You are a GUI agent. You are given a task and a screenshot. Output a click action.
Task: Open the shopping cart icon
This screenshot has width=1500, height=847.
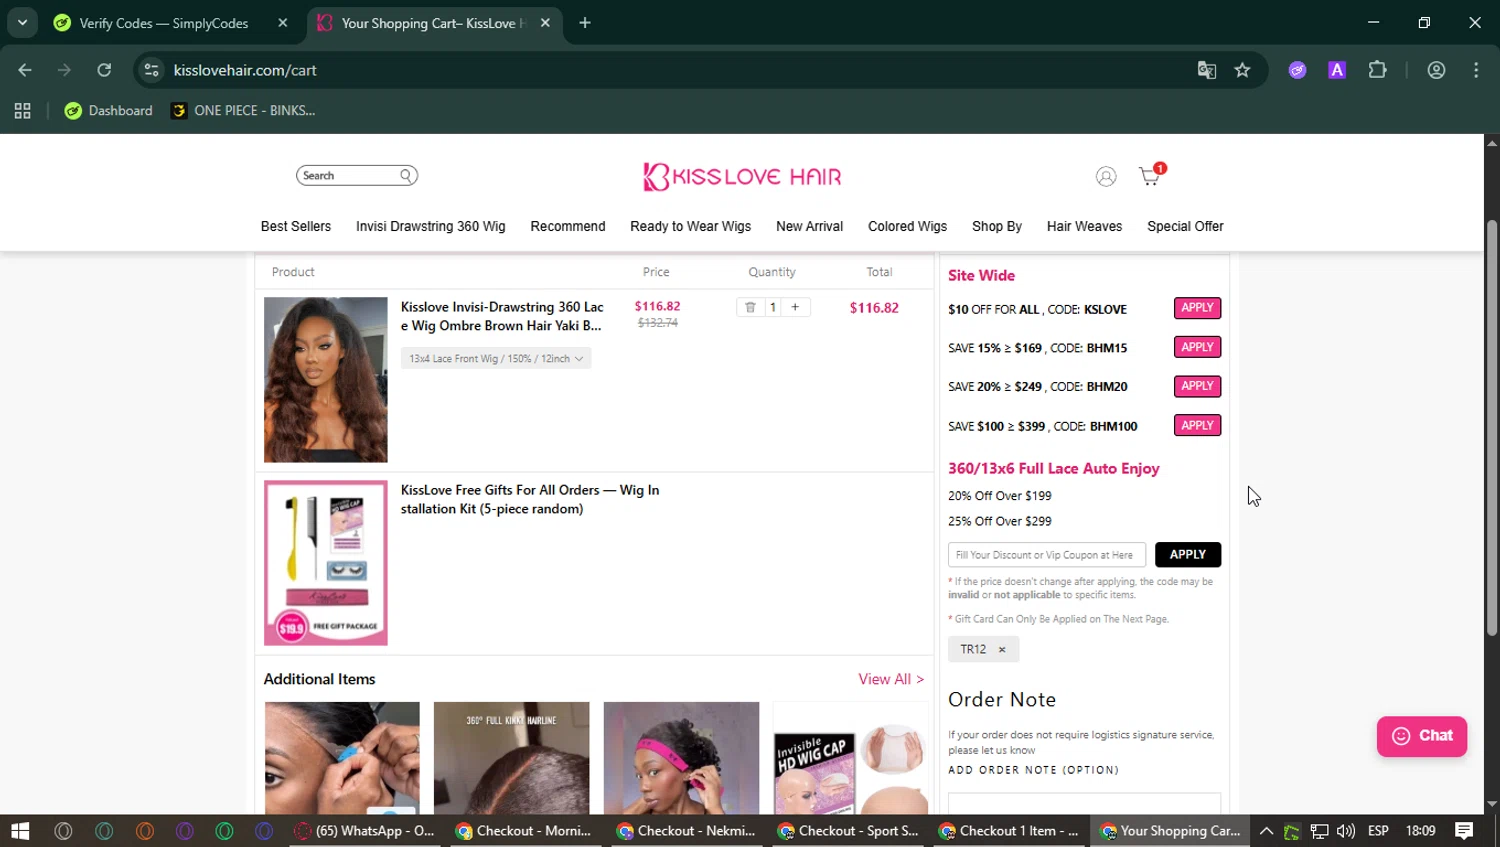[1150, 176]
